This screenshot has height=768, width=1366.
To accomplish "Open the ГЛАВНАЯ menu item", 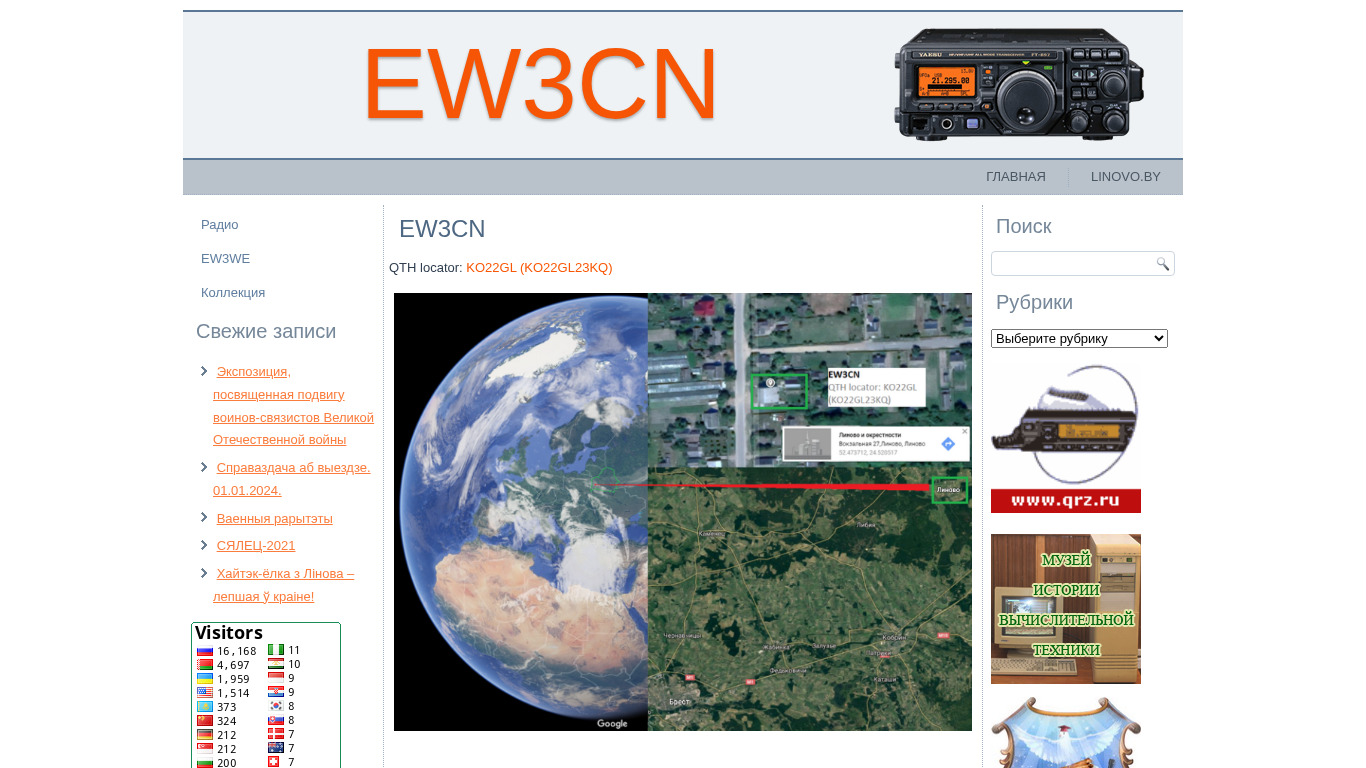I will 1016,177.
